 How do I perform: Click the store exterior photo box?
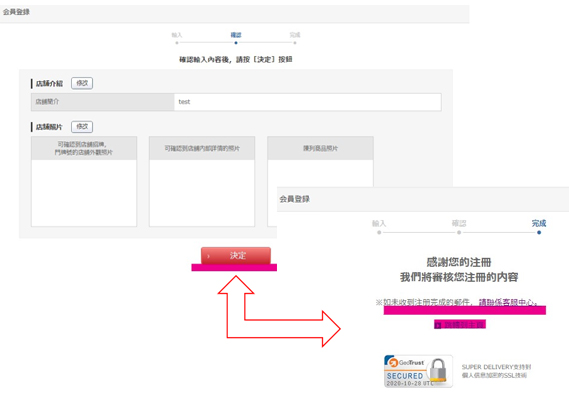coord(84,182)
